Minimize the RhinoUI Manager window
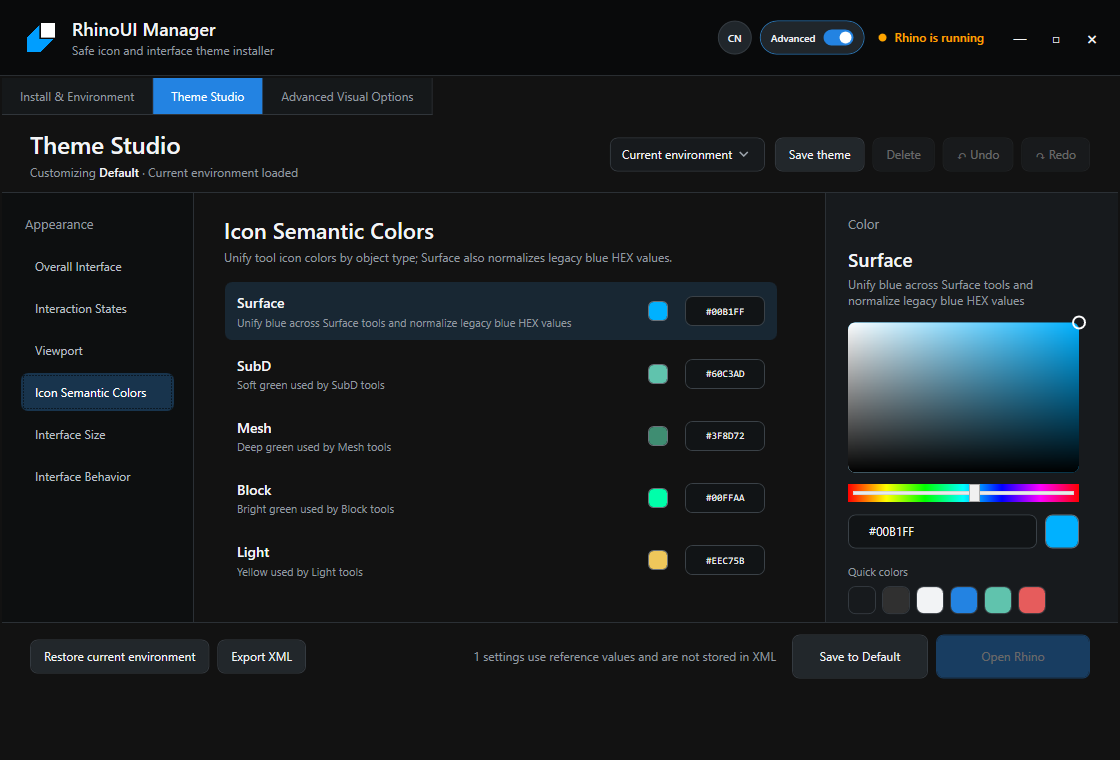 pyautogui.click(x=1020, y=39)
